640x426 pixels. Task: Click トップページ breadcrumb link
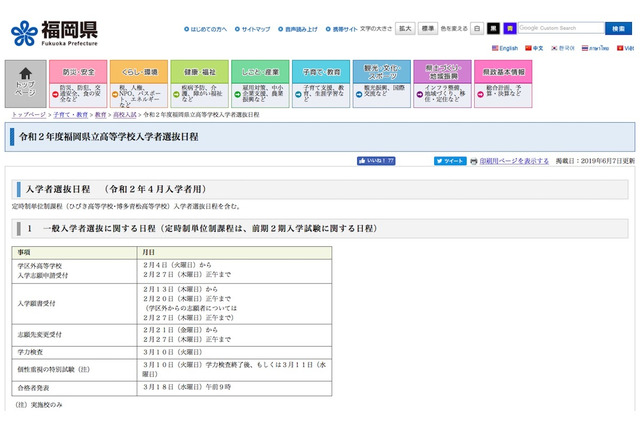29,115
